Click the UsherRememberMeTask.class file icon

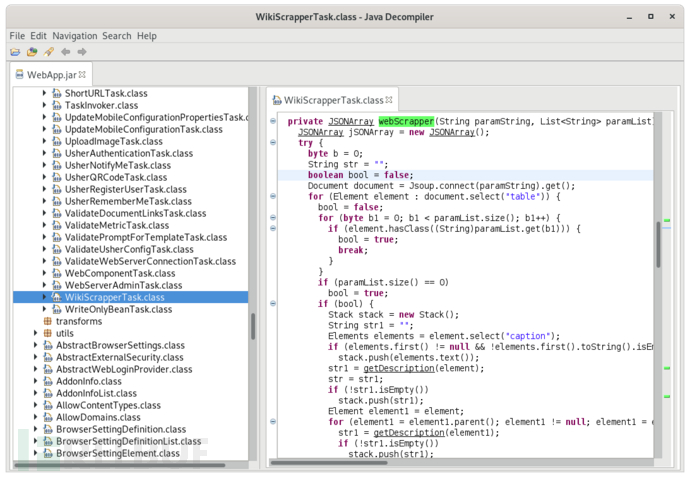click(56, 201)
